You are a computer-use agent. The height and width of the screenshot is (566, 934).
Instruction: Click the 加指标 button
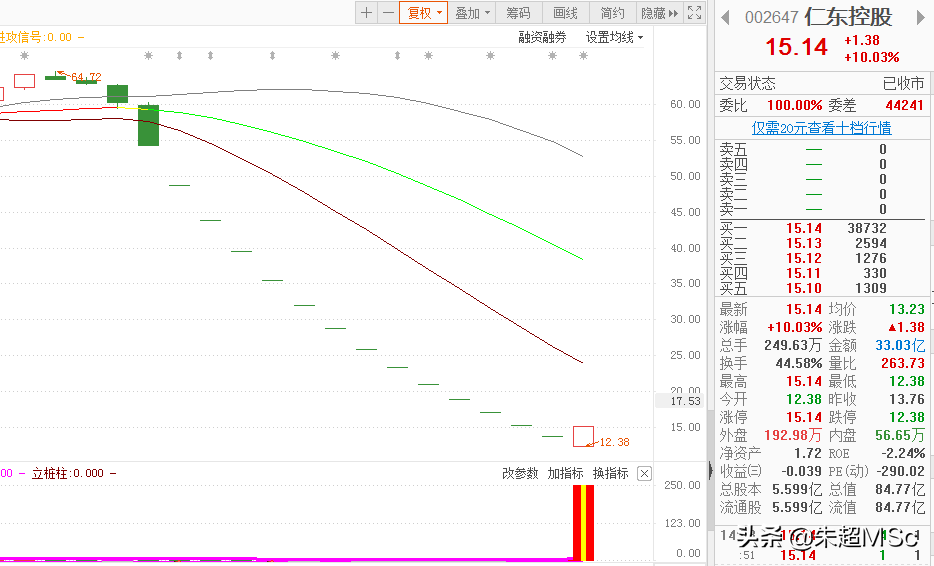[565, 473]
